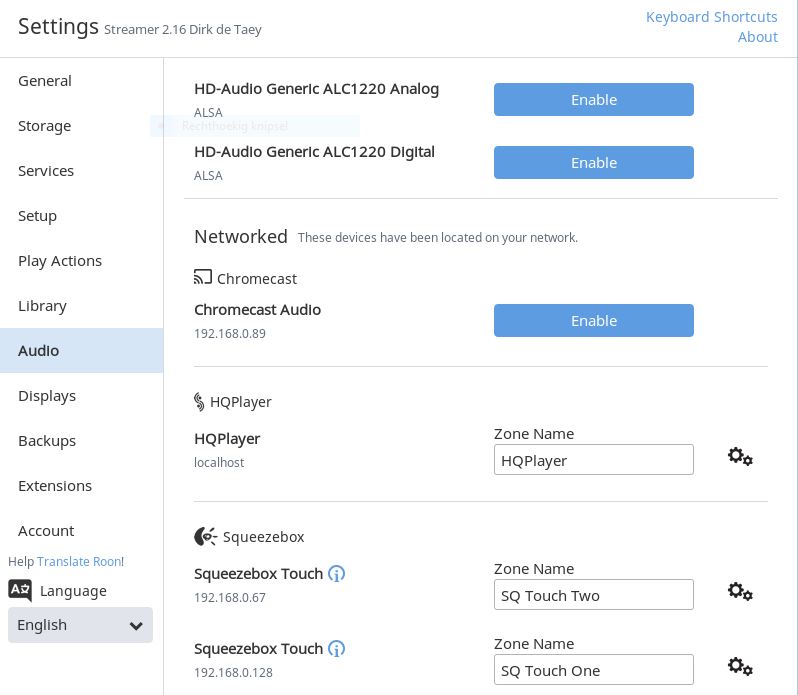798x695 pixels.
Task: Open the Displays settings section
Action: pos(81,396)
